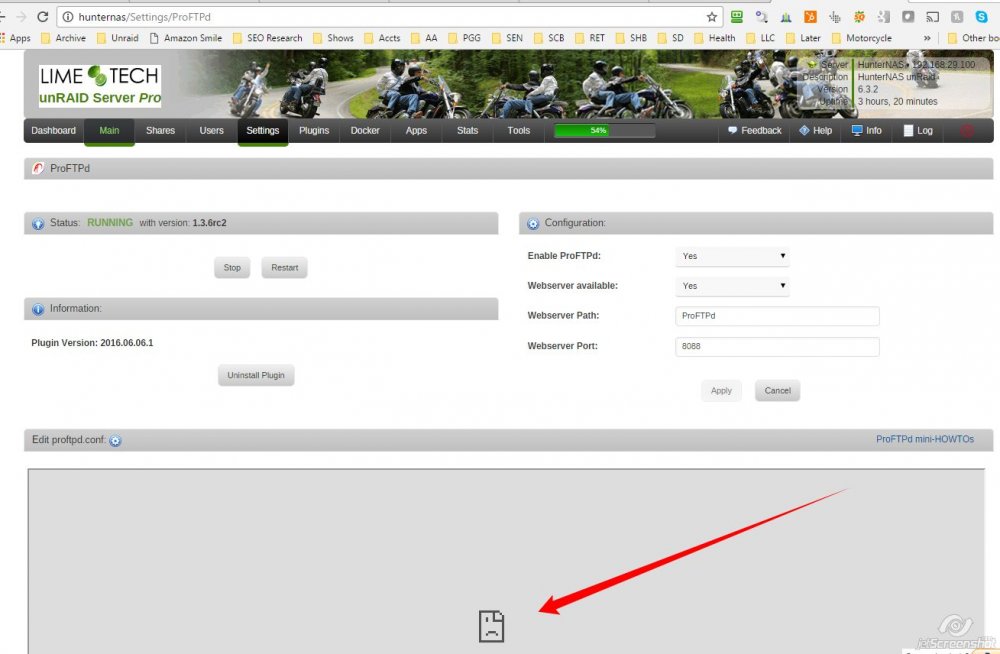1000x654 pixels.
Task: Open the Log viewer
Action: (918, 131)
